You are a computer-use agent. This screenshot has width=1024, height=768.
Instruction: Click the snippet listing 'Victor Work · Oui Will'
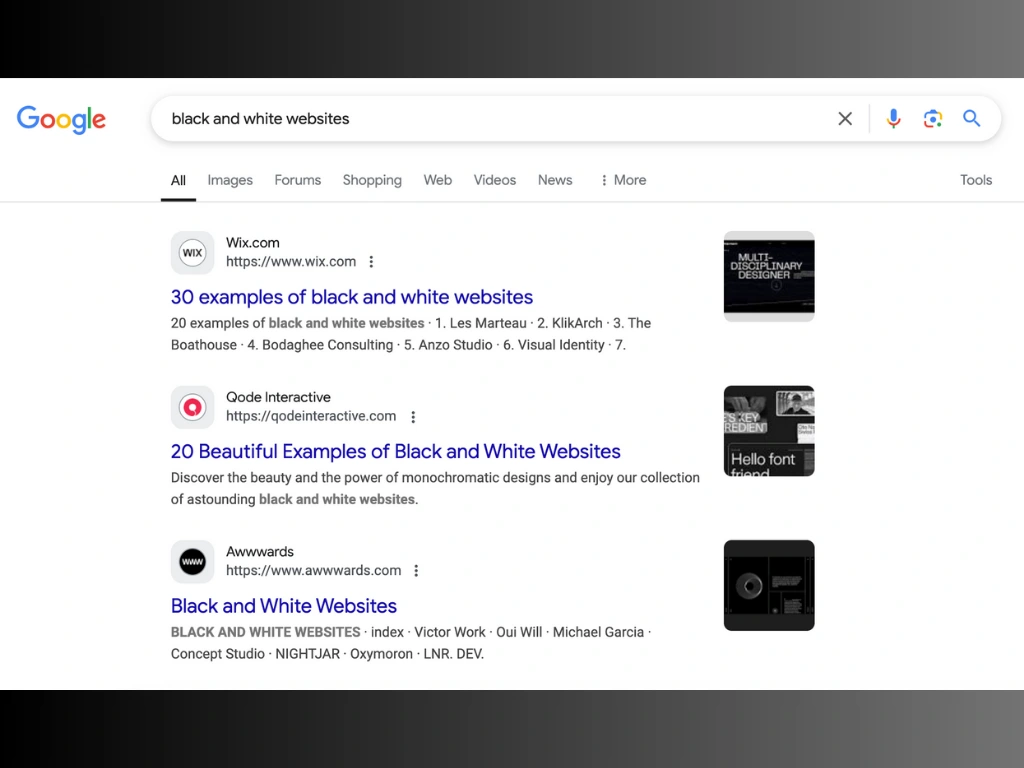(411, 643)
